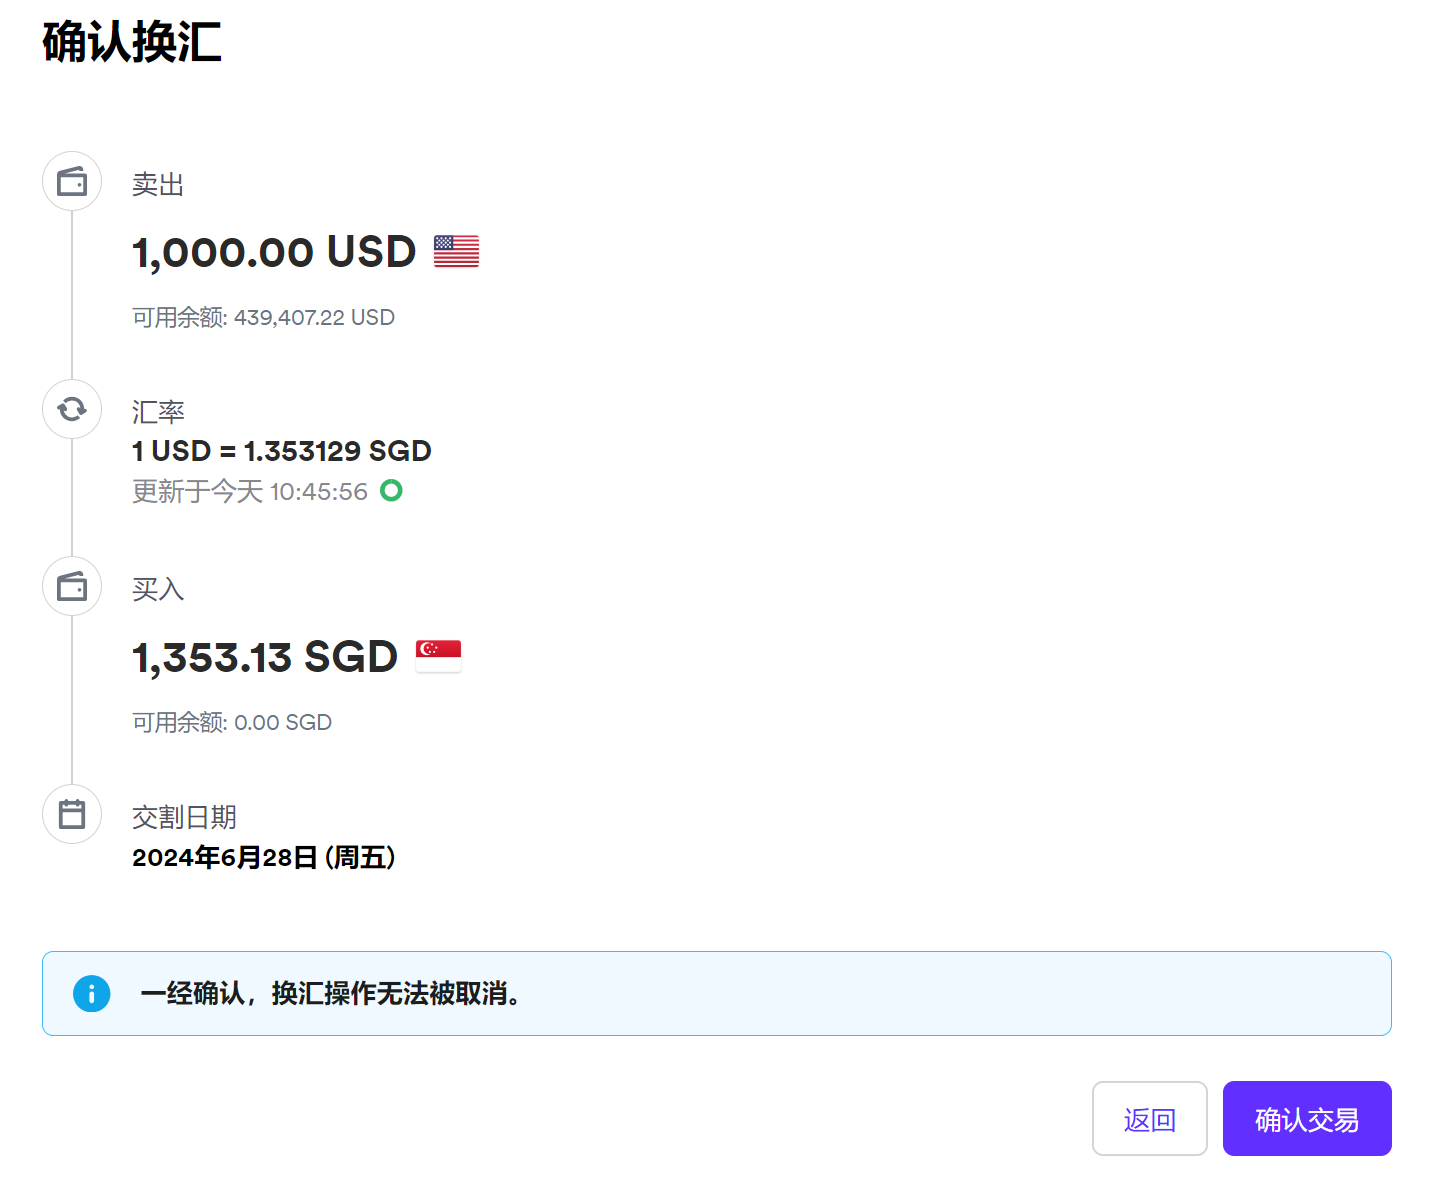
Task: Click the 1,000.00 USD sell amount
Action: click(274, 252)
